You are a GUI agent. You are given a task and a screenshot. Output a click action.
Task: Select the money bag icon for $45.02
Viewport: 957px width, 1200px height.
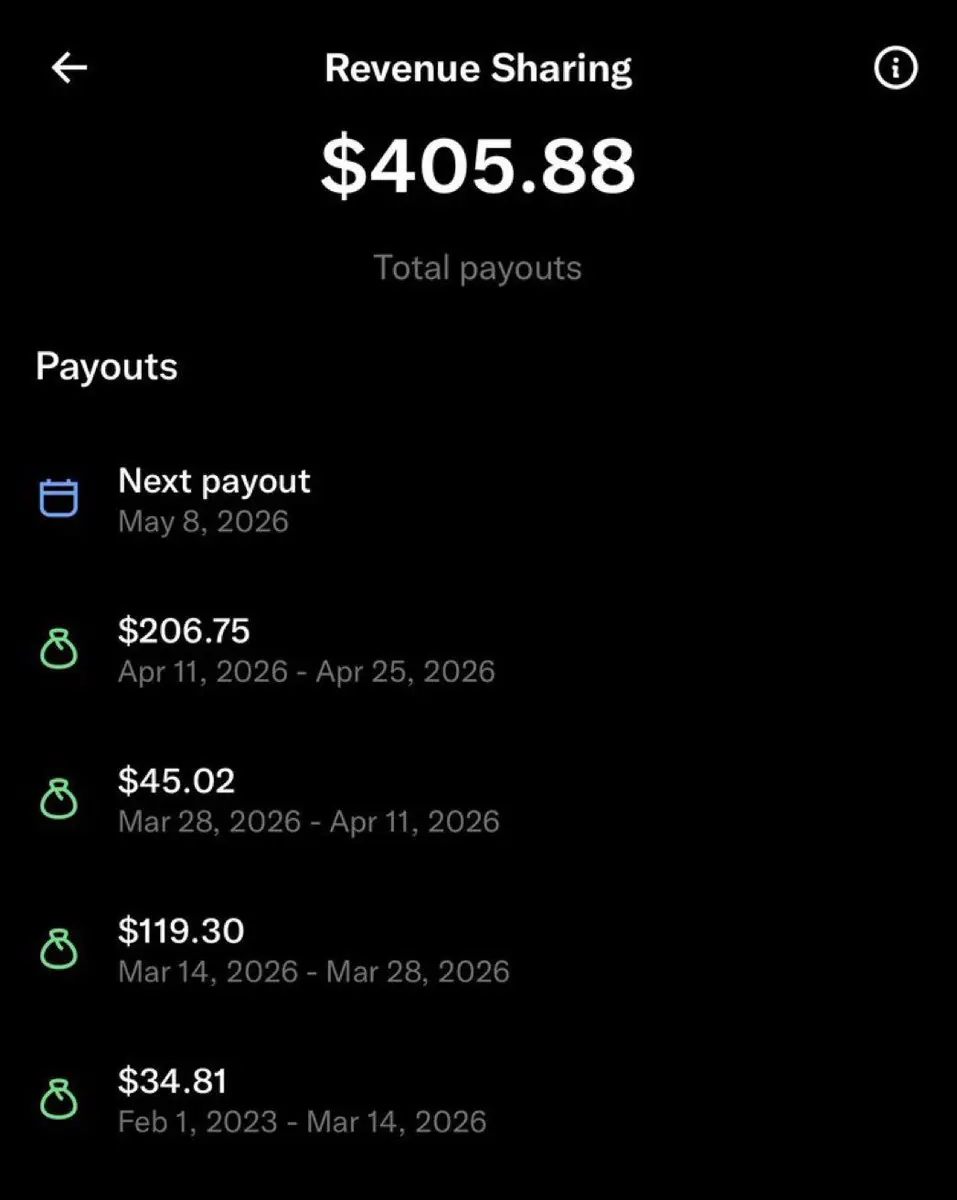58,800
